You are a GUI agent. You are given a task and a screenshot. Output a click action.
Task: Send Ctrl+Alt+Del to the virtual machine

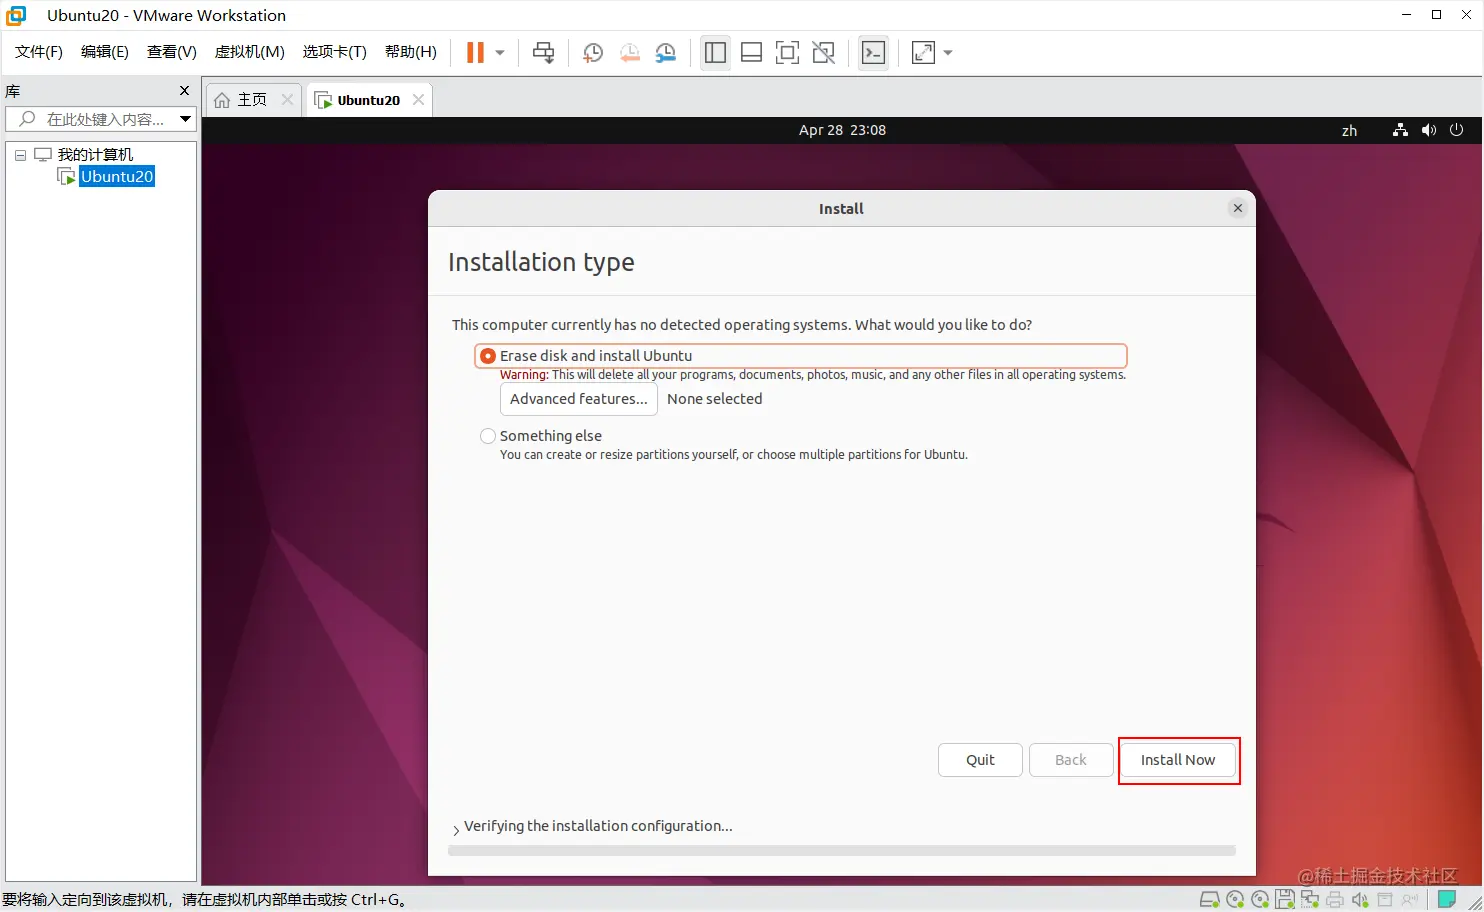pyautogui.click(x=543, y=53)
